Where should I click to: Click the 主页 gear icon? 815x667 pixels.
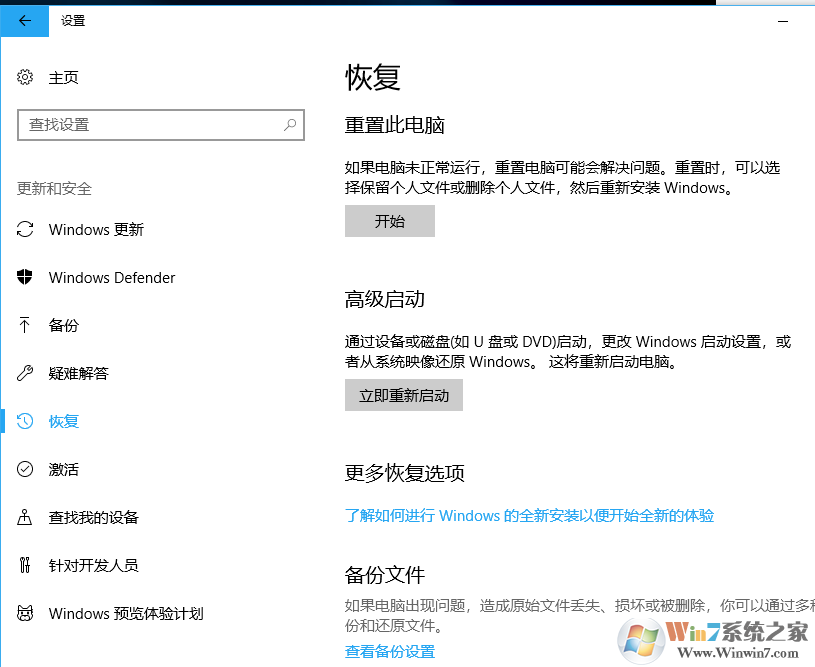(x=24, y=77)
